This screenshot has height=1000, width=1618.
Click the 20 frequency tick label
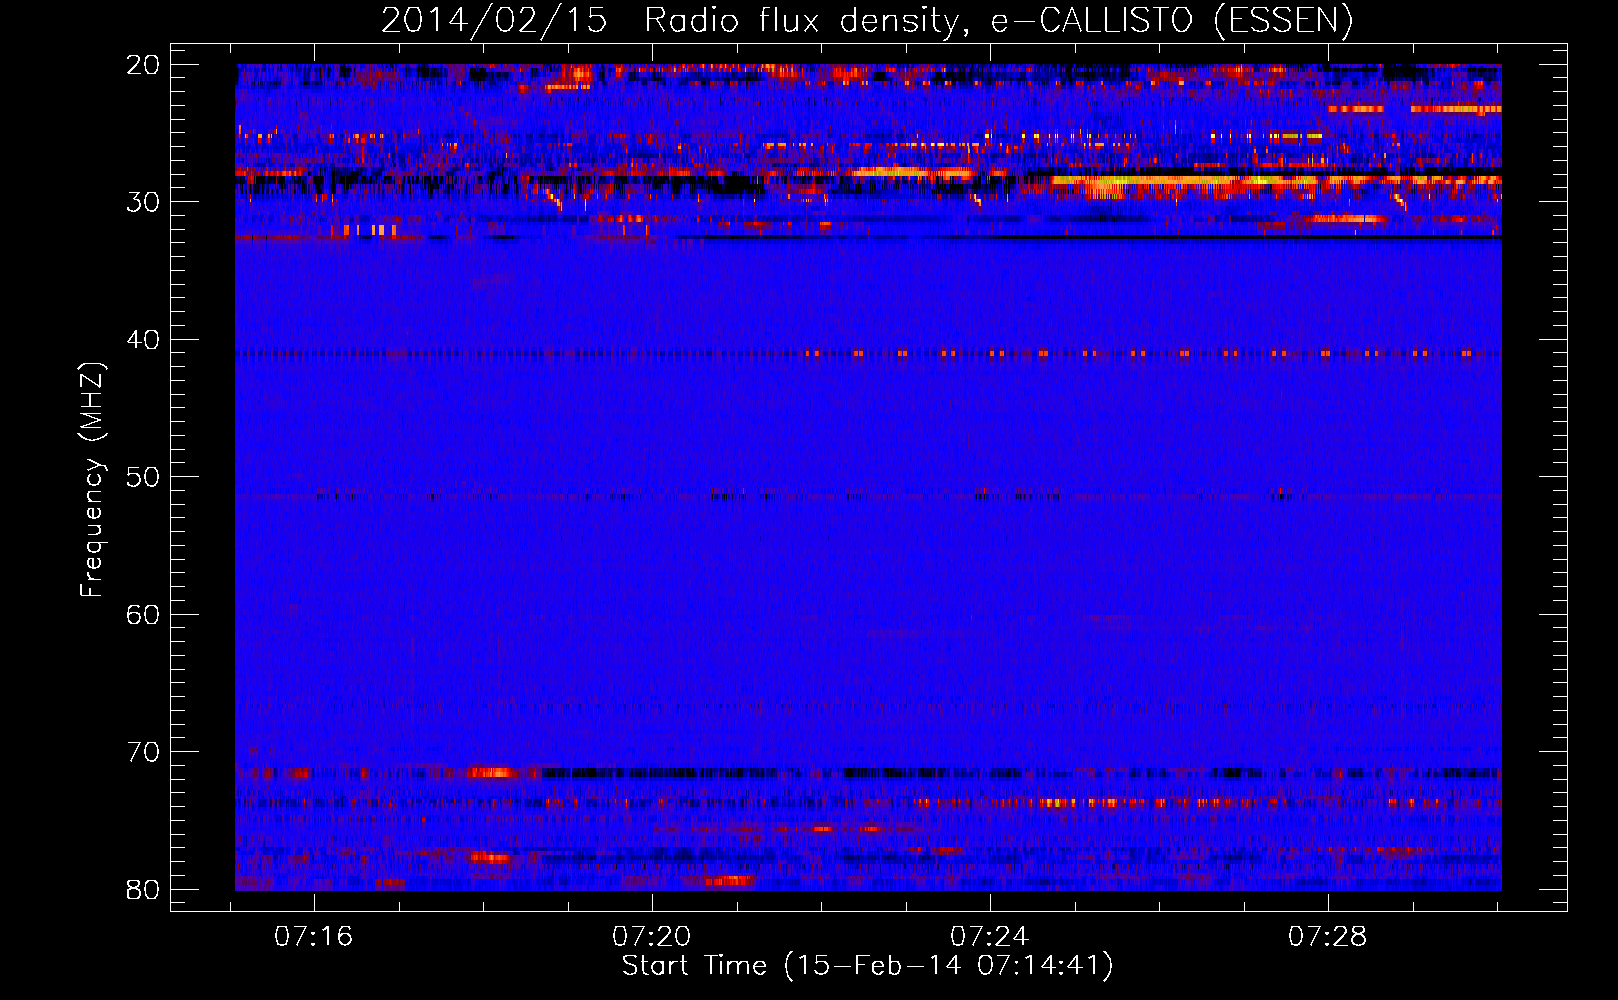[x=143, y=65]
